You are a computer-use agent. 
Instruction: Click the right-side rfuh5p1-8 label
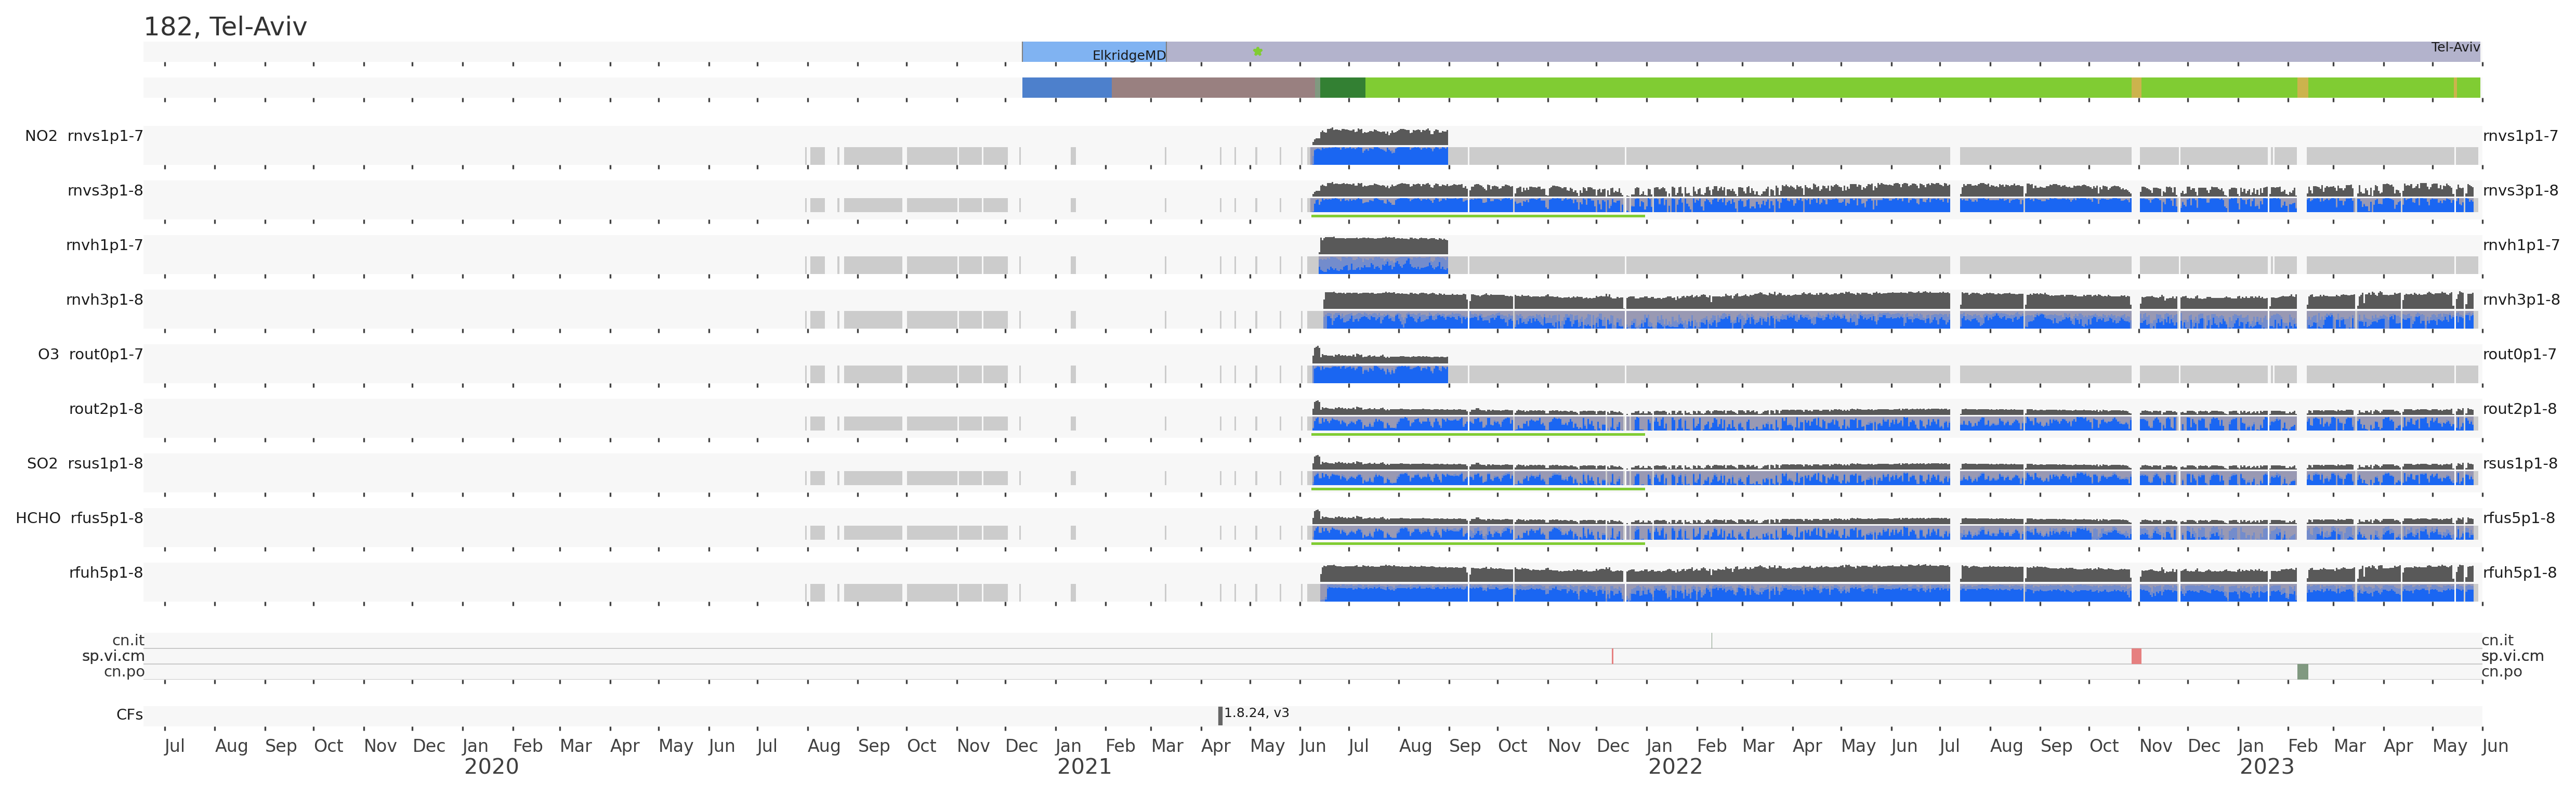pyautogui.click(x=2520, y=572)
